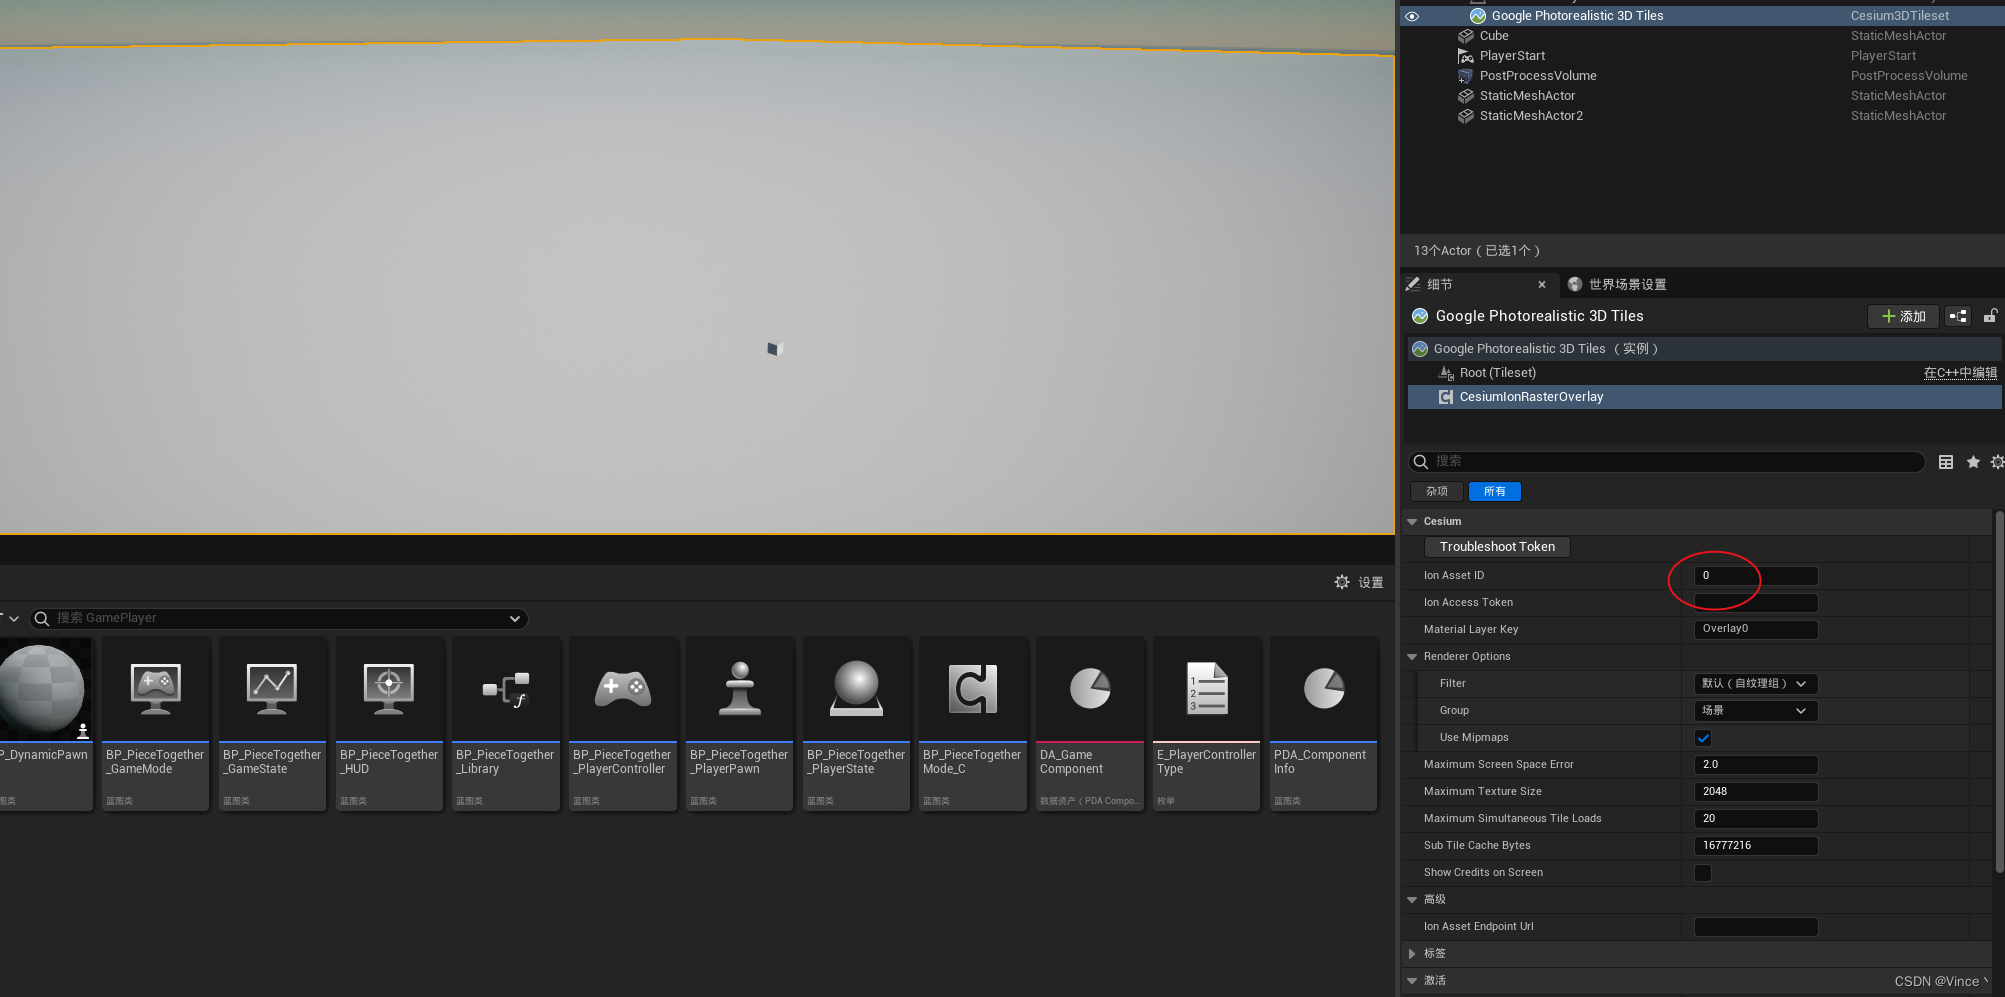Click the lock icon in the details panel header
The image size is (2005, 997).
coord(1990,316)
